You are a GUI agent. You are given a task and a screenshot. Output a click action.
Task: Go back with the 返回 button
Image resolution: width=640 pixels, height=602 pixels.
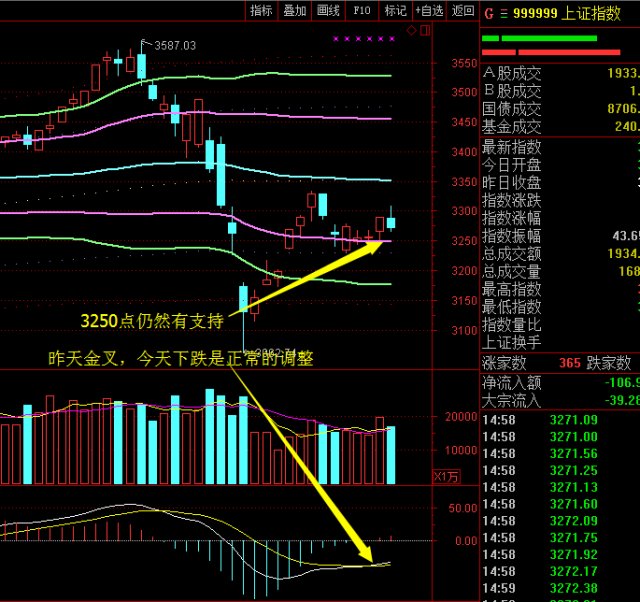(463, 11)
